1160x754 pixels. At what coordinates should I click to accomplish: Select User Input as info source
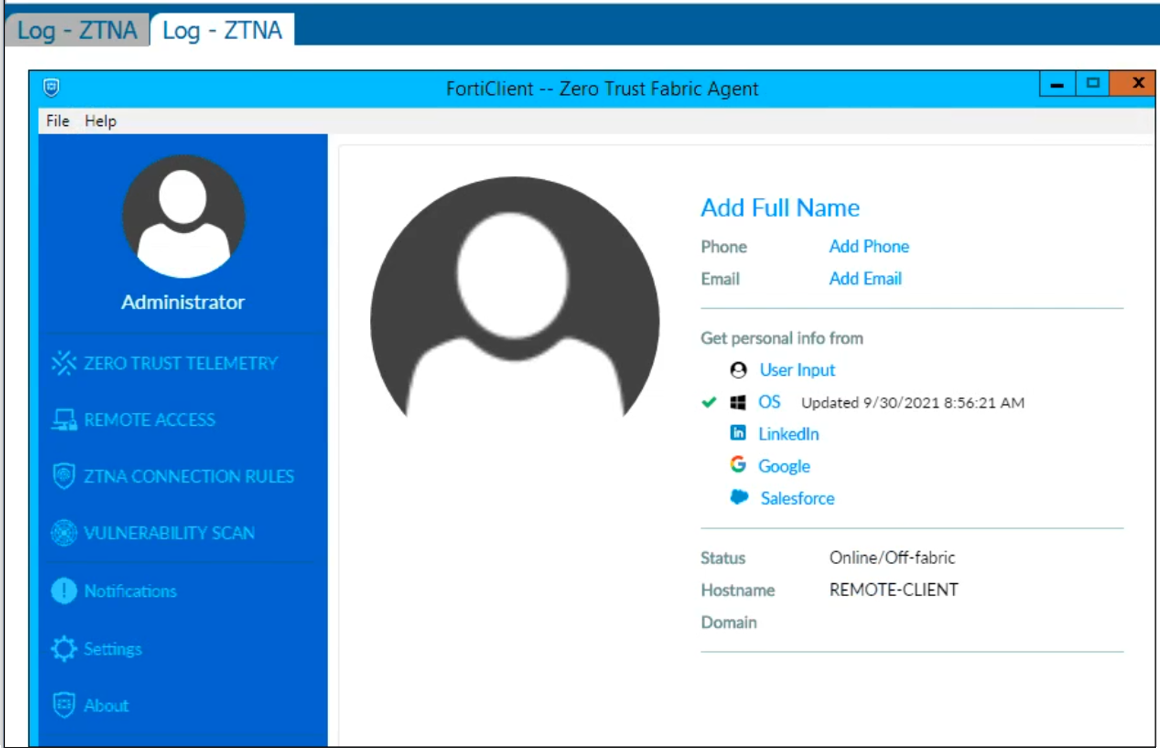(797, 370)
